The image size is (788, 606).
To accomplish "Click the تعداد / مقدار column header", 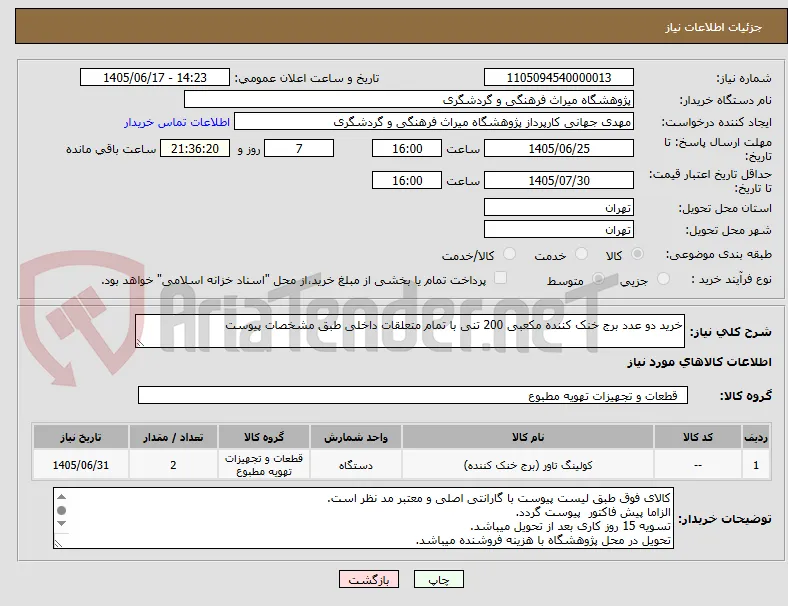I will tap(173, 437).
